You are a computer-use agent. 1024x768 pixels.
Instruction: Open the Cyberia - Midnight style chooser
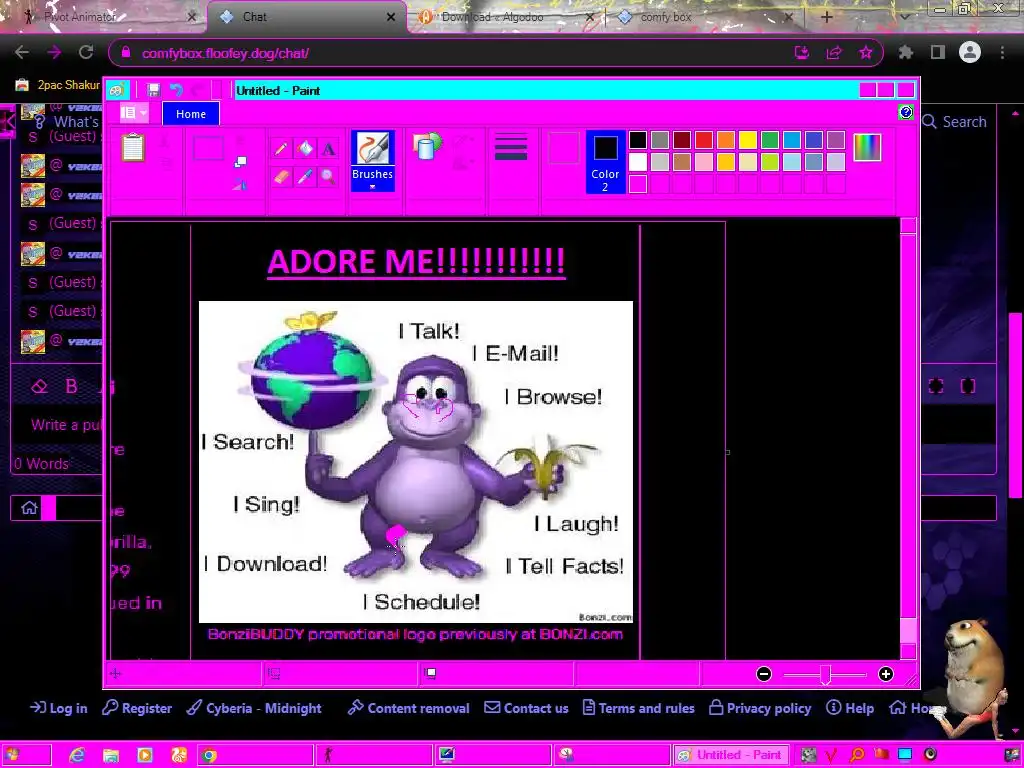(254, 708)
